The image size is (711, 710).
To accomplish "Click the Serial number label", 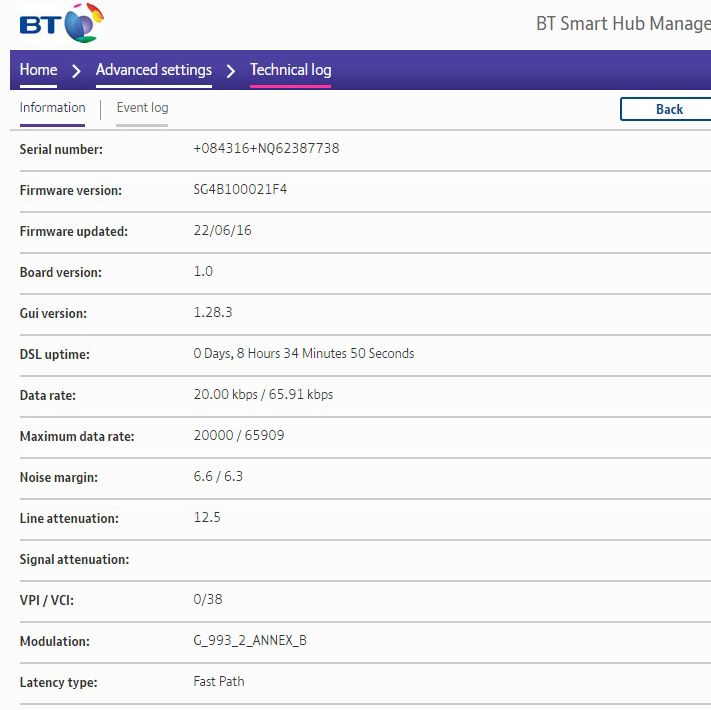I will tap(61, 150).
